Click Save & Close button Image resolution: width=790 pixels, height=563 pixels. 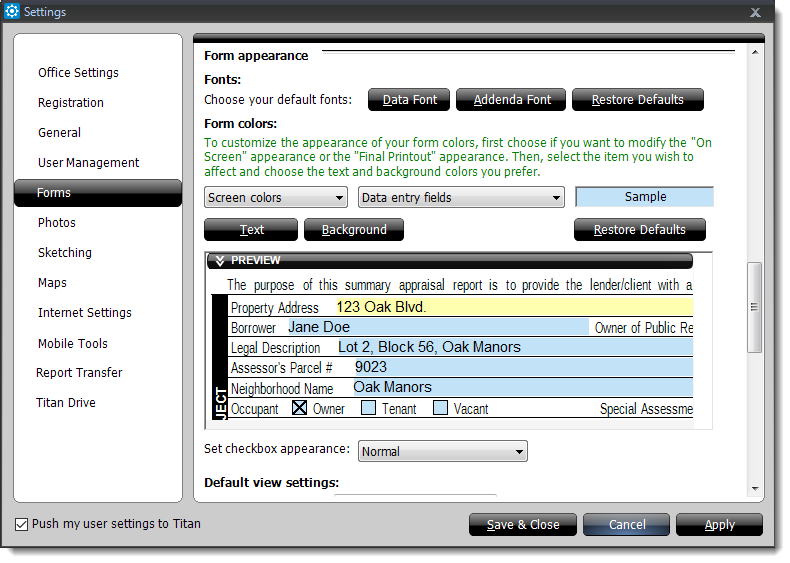(522, 525)
